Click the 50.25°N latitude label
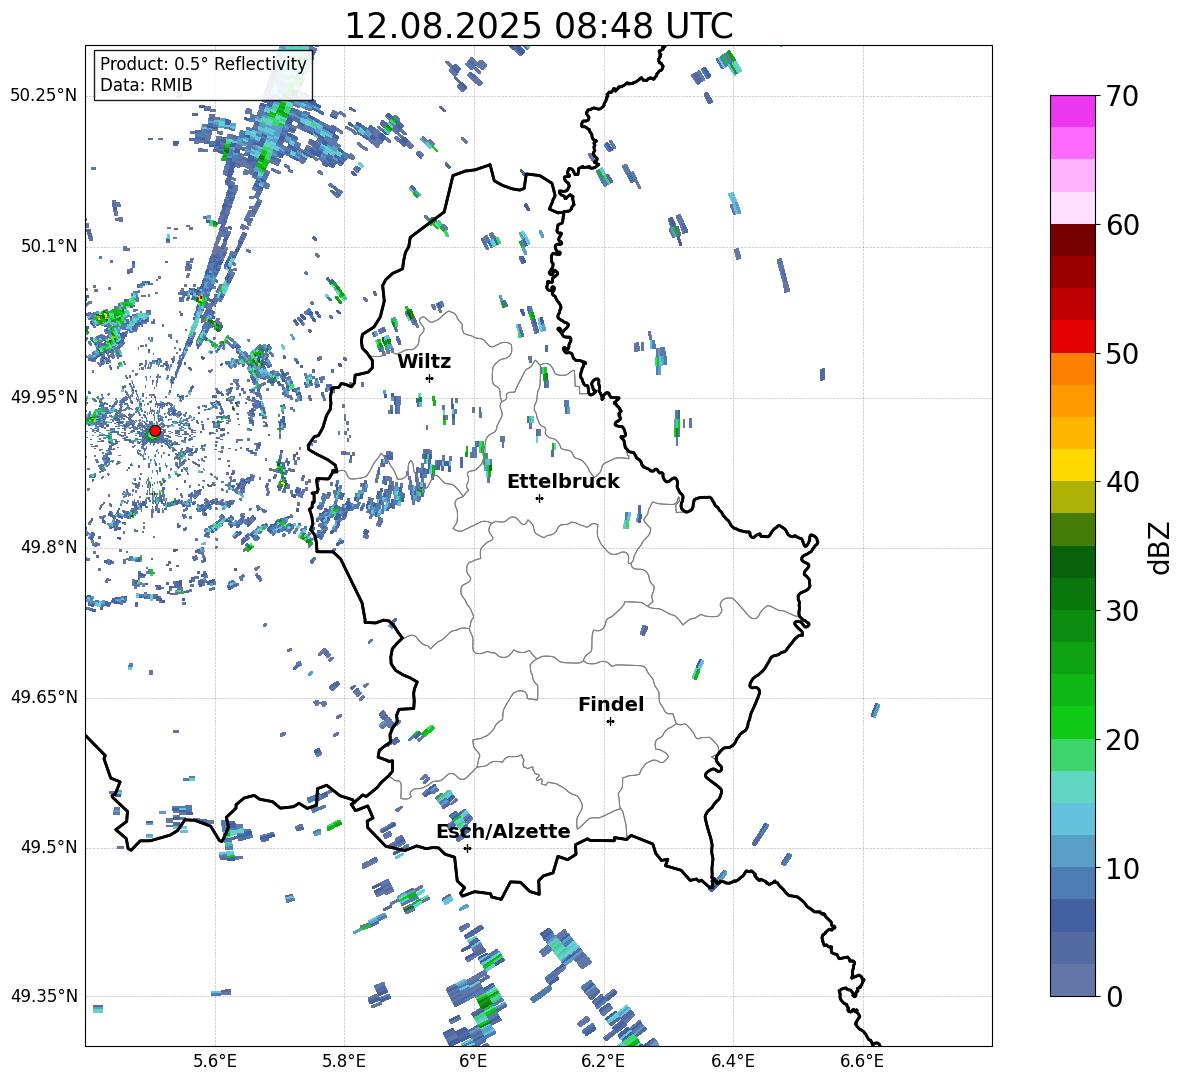 click(45, 96)
